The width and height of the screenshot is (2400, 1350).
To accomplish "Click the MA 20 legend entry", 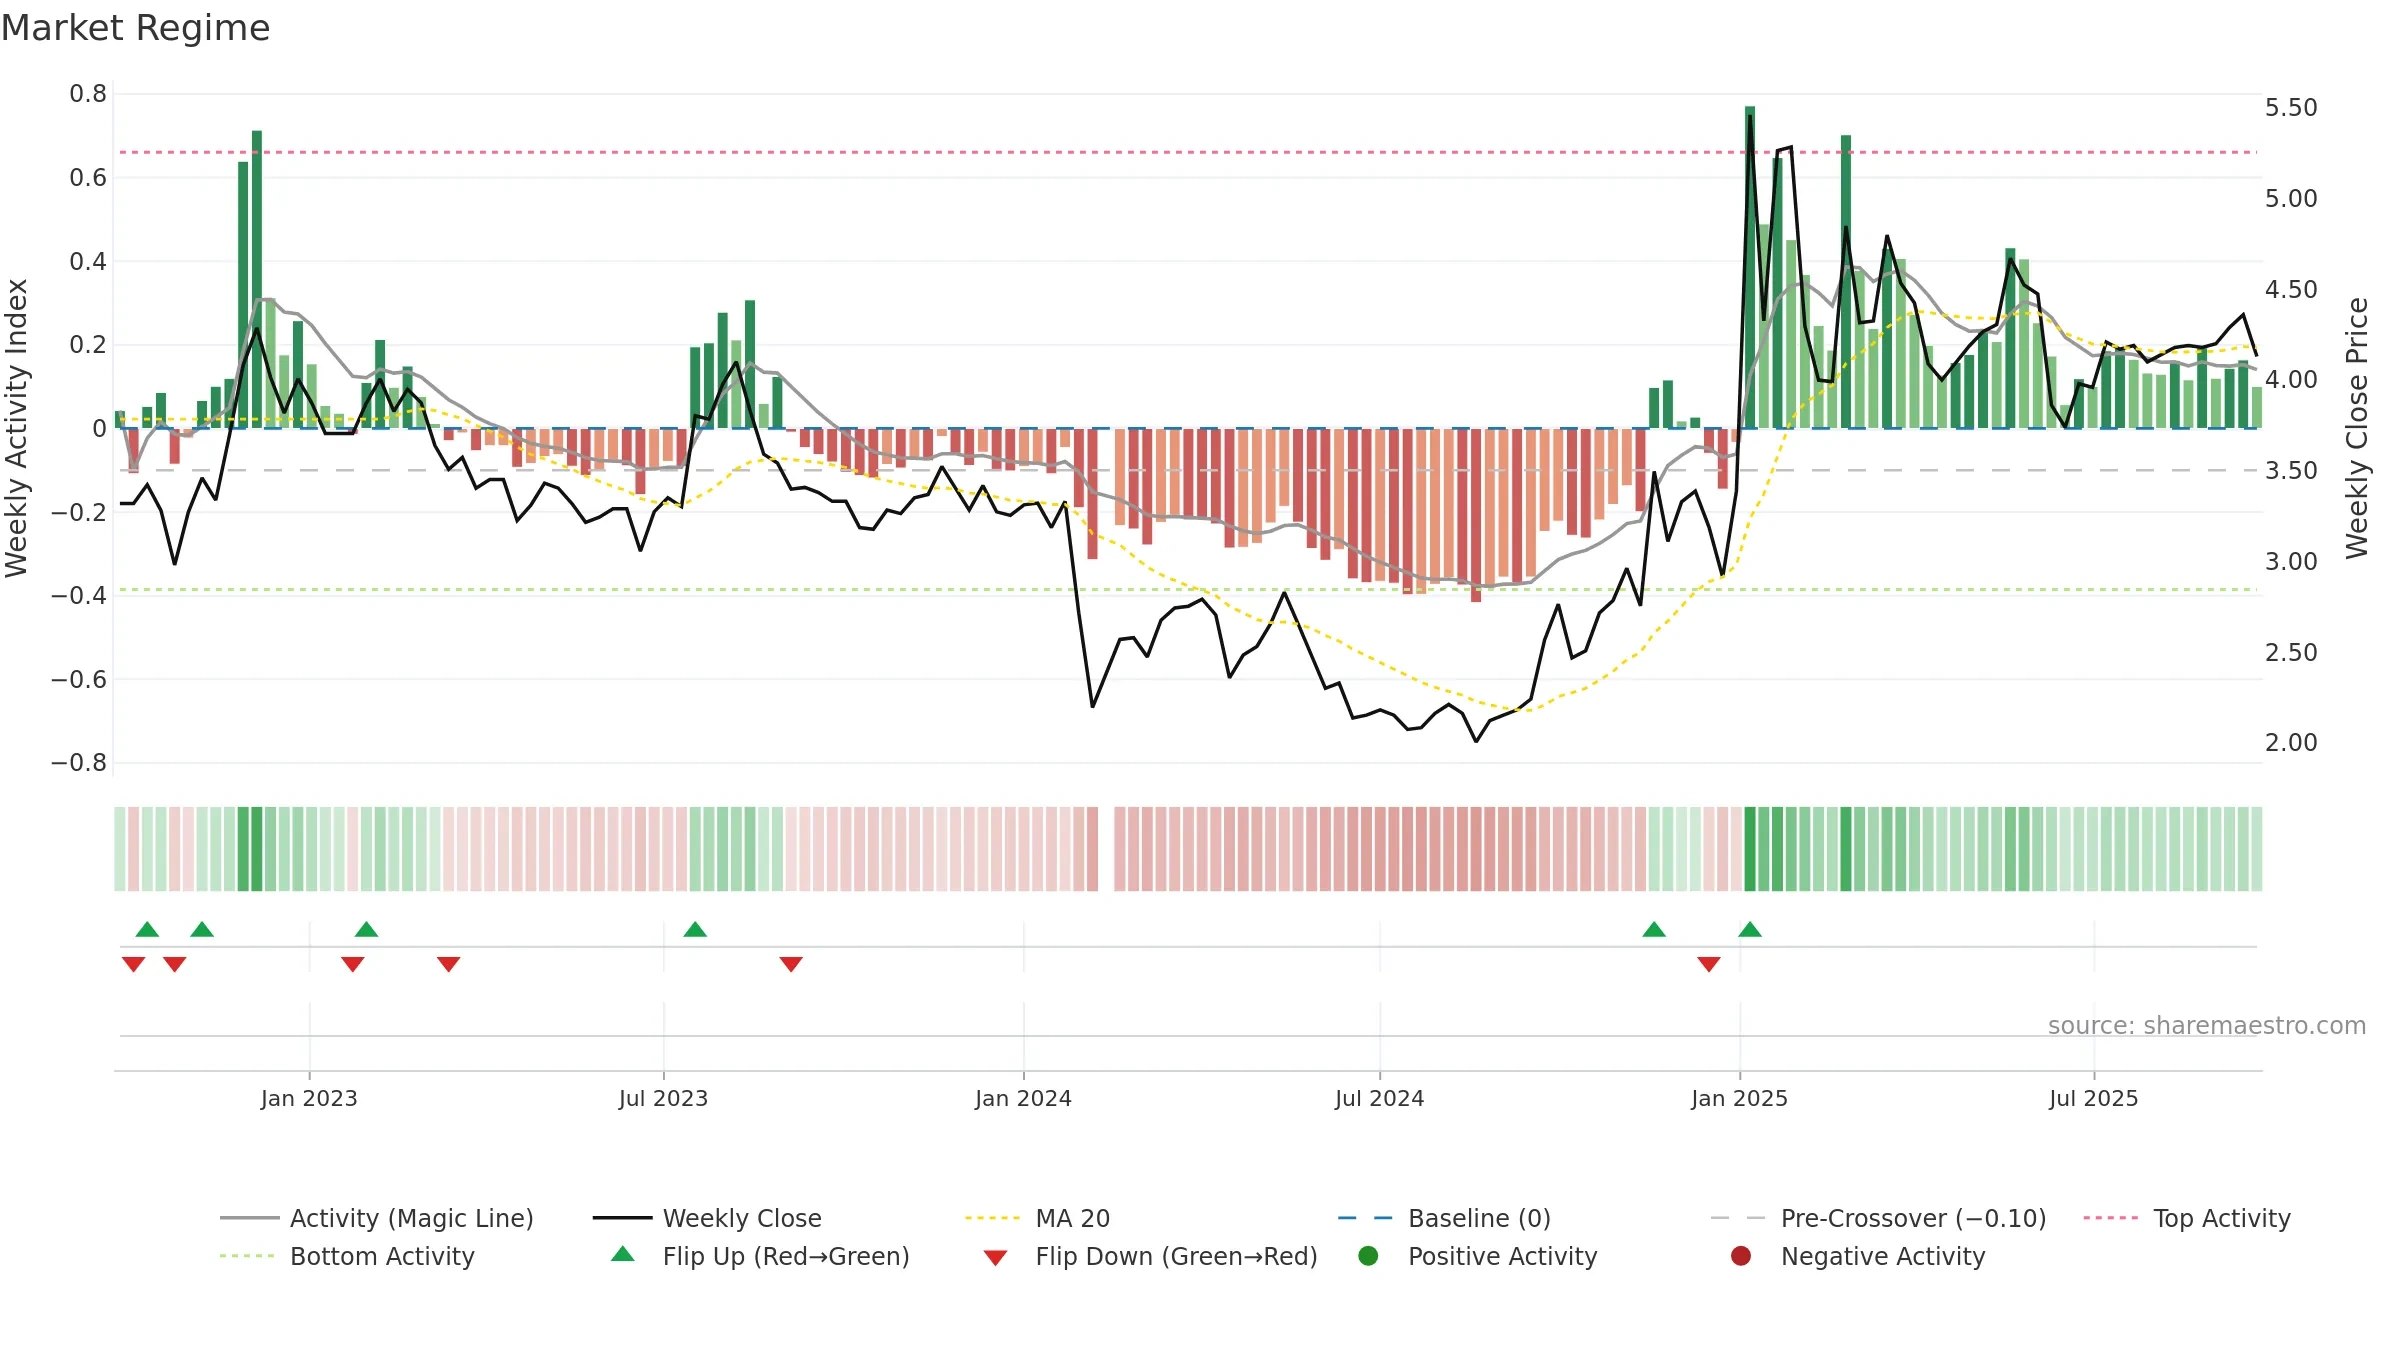I will pos(1037,1218).
